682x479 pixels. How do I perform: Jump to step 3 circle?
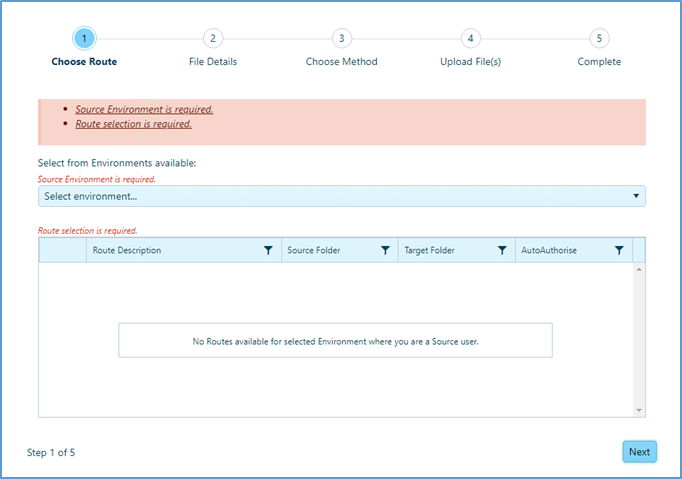point(341,38)
